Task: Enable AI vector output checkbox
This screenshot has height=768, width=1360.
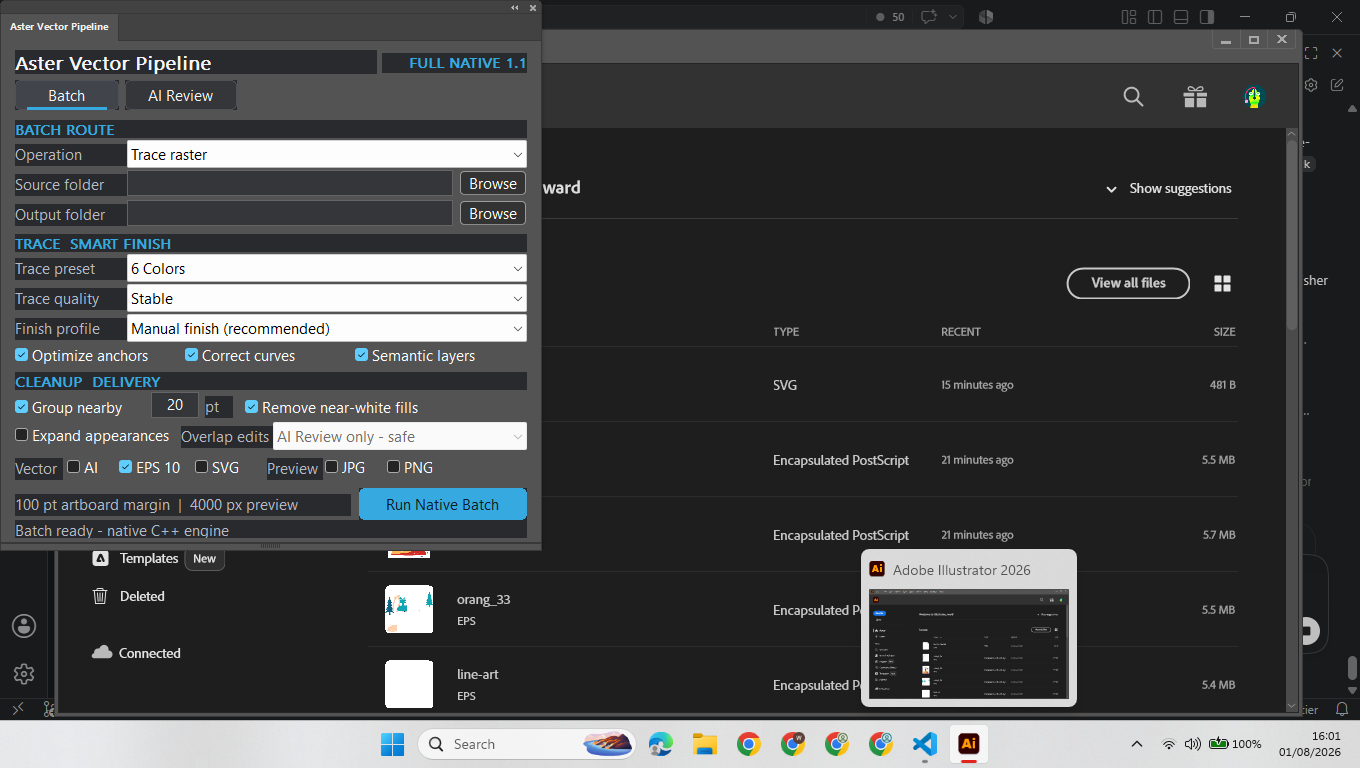Action: click(x=74, y=466)
